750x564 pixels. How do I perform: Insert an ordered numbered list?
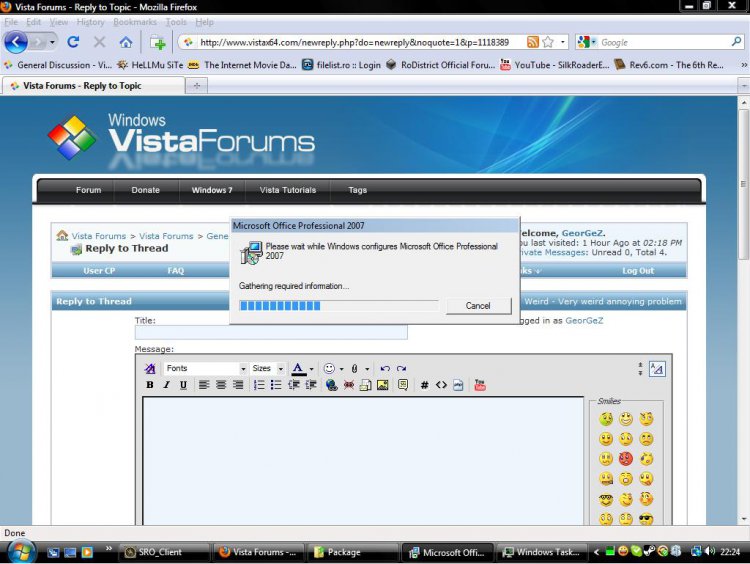pyautogui.click(x=259, y=385)
